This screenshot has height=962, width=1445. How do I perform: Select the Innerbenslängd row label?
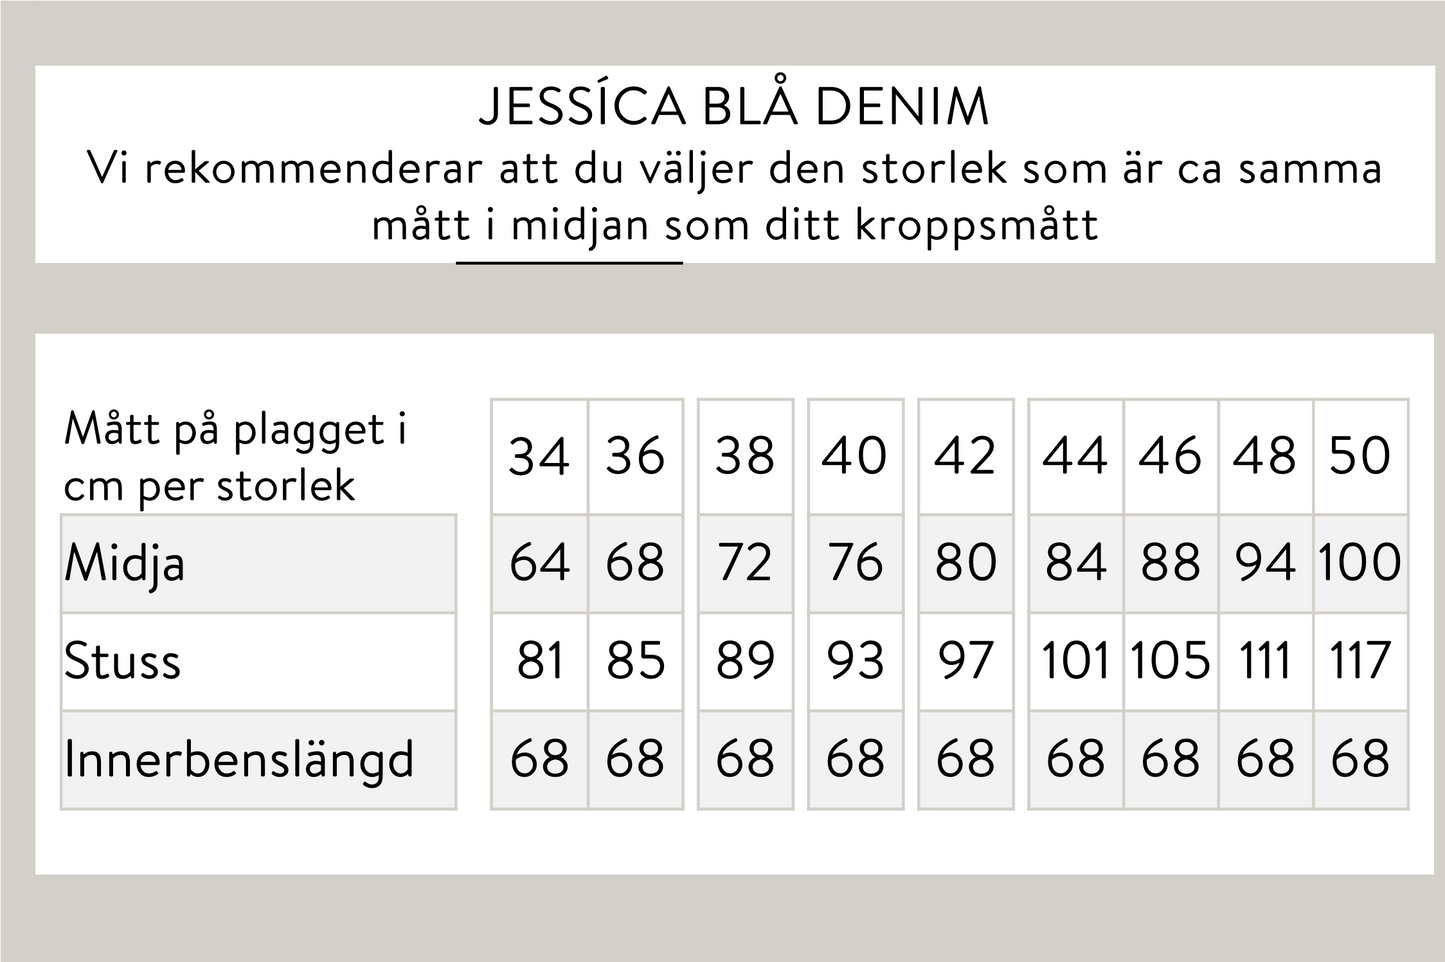[239, 759]
